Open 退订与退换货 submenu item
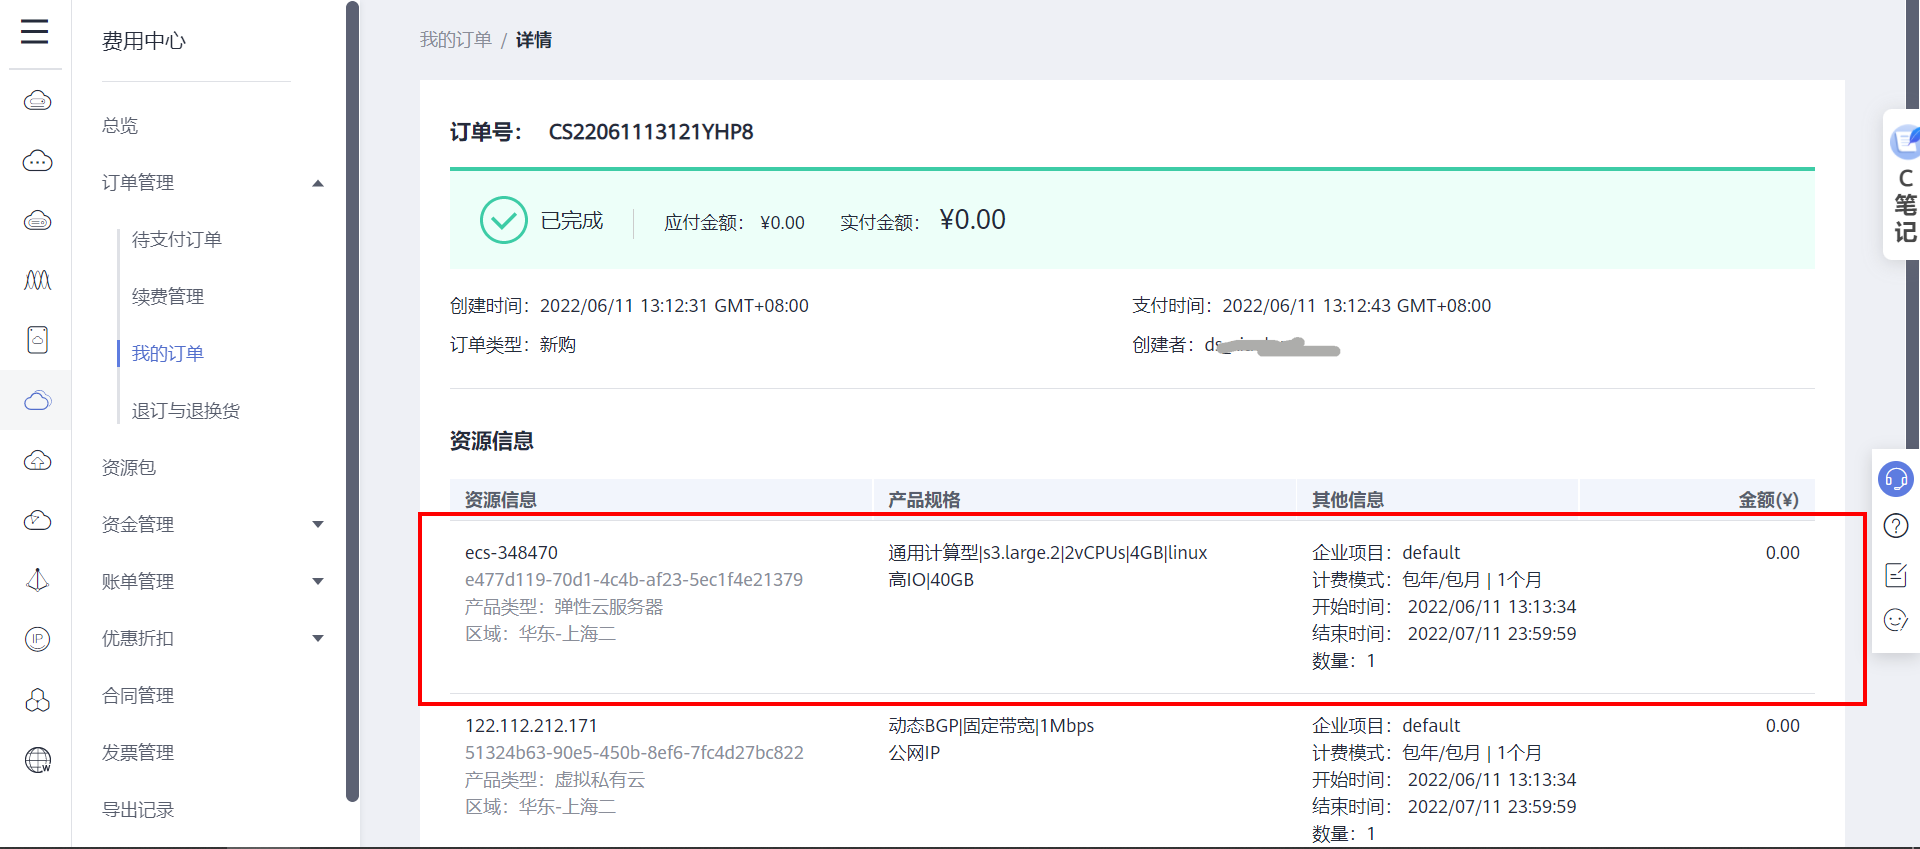 click(x=186, y=411)
